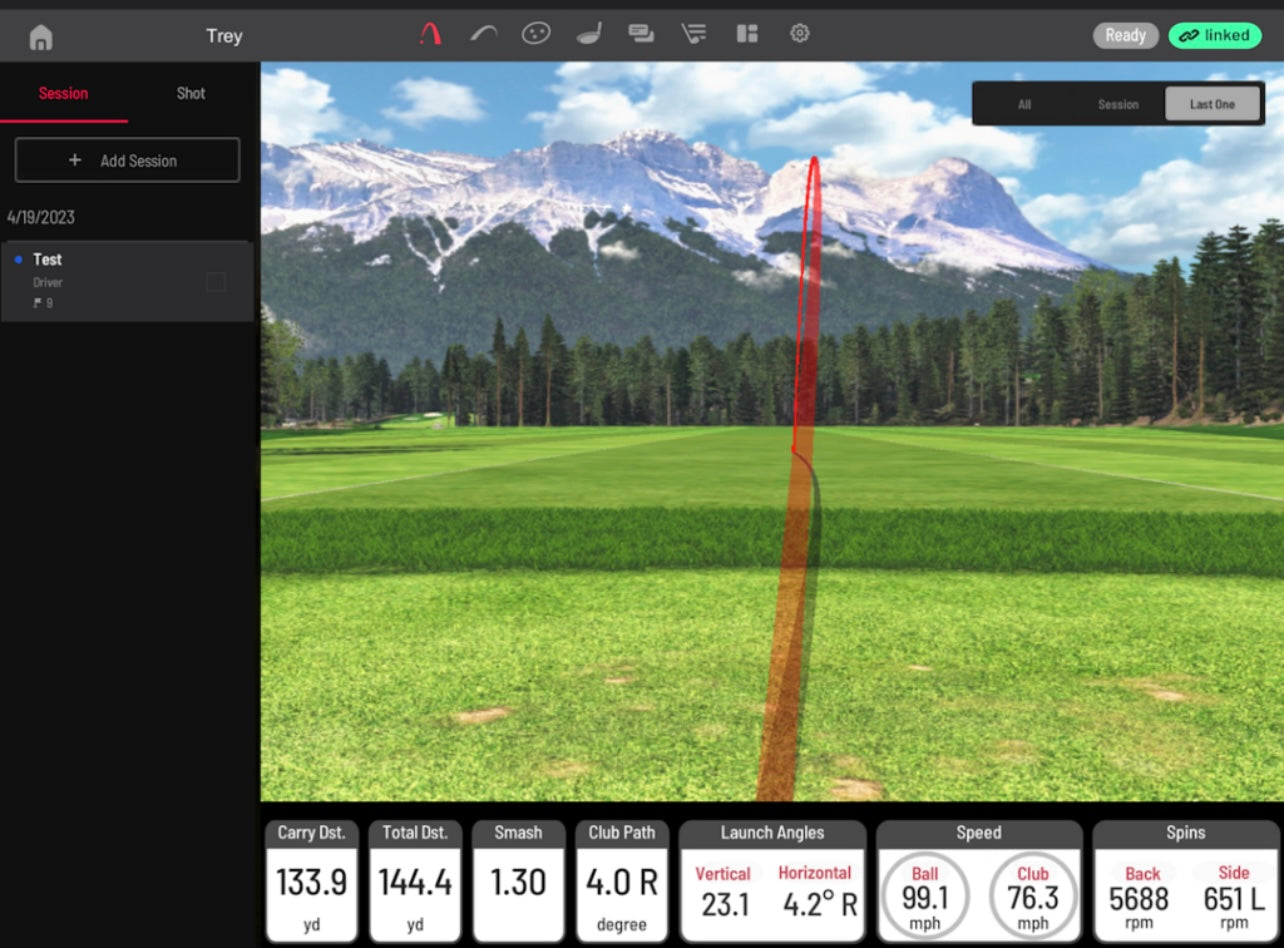Open the shot dispersion oval icon
This screenshot has height=948, width=1284.
pos(536,34)
